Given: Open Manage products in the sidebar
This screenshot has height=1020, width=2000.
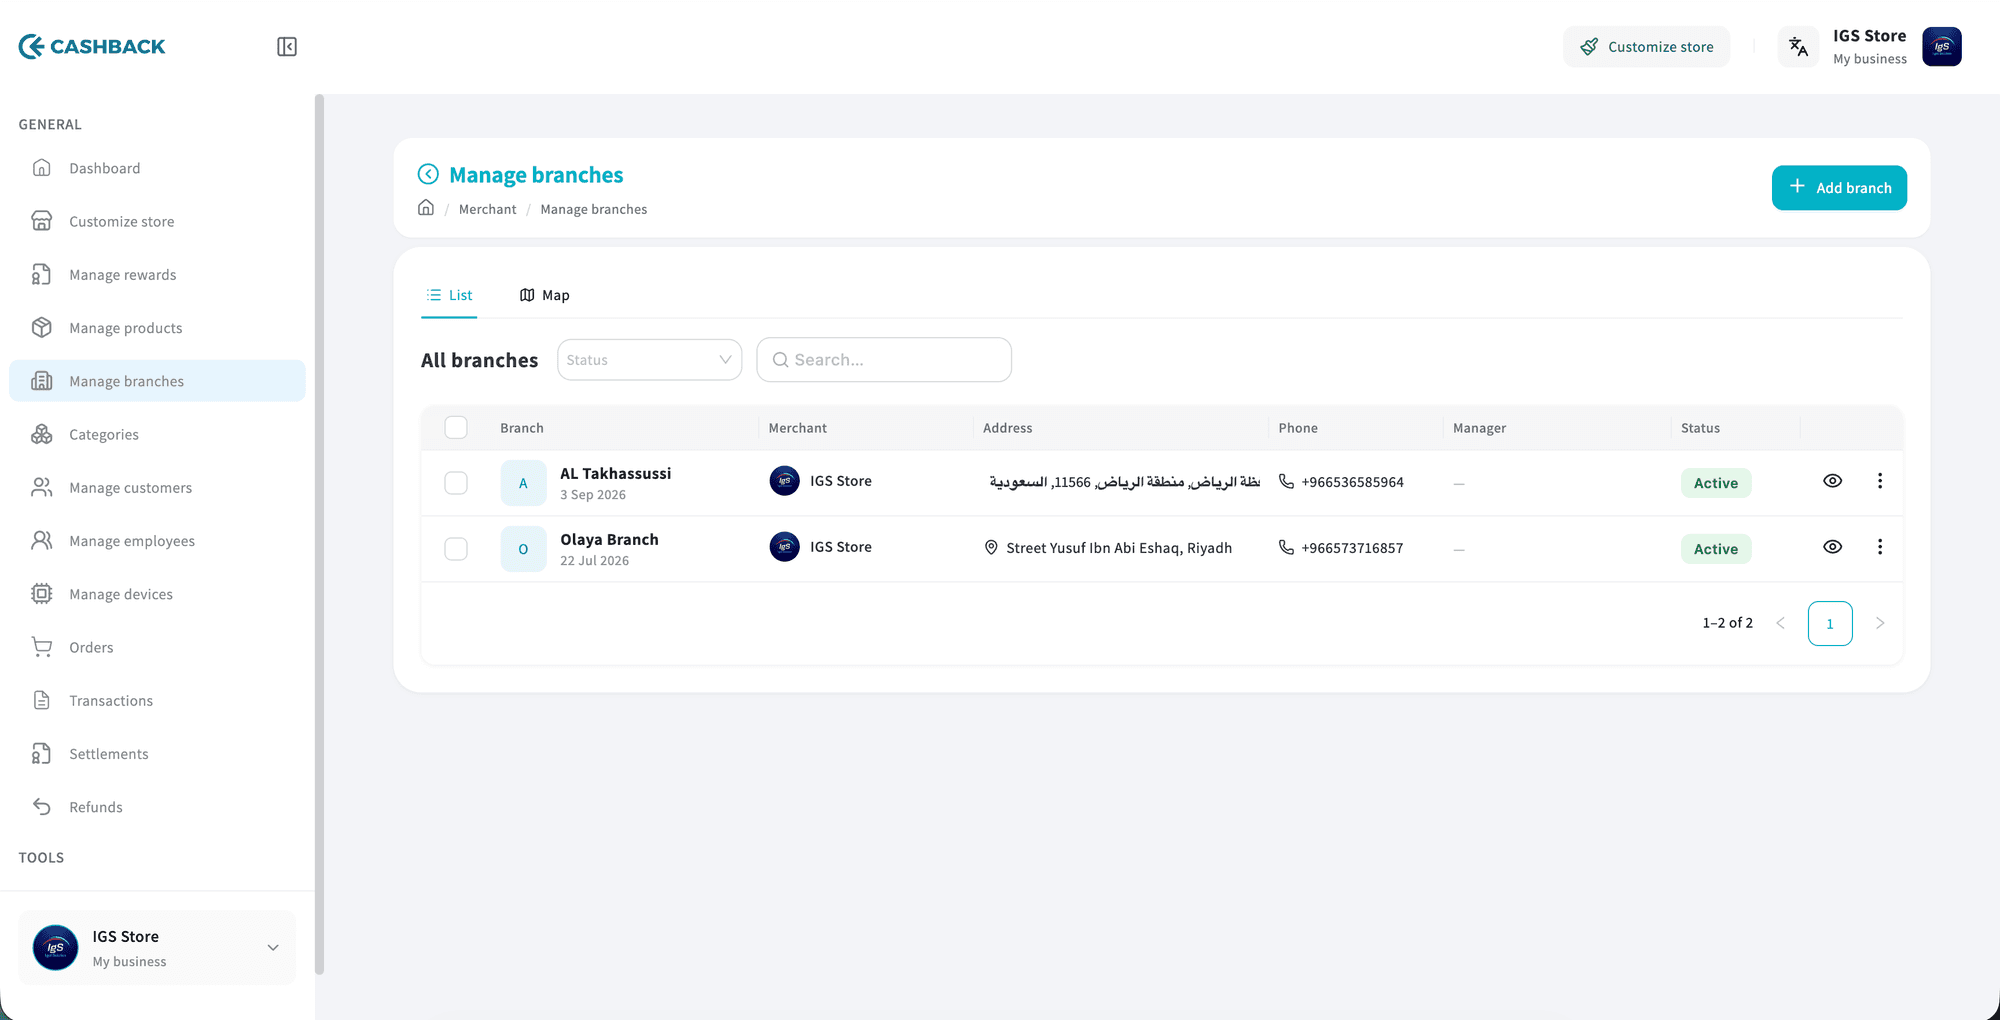Looking at the screenshot, I should tap(157, 327).
